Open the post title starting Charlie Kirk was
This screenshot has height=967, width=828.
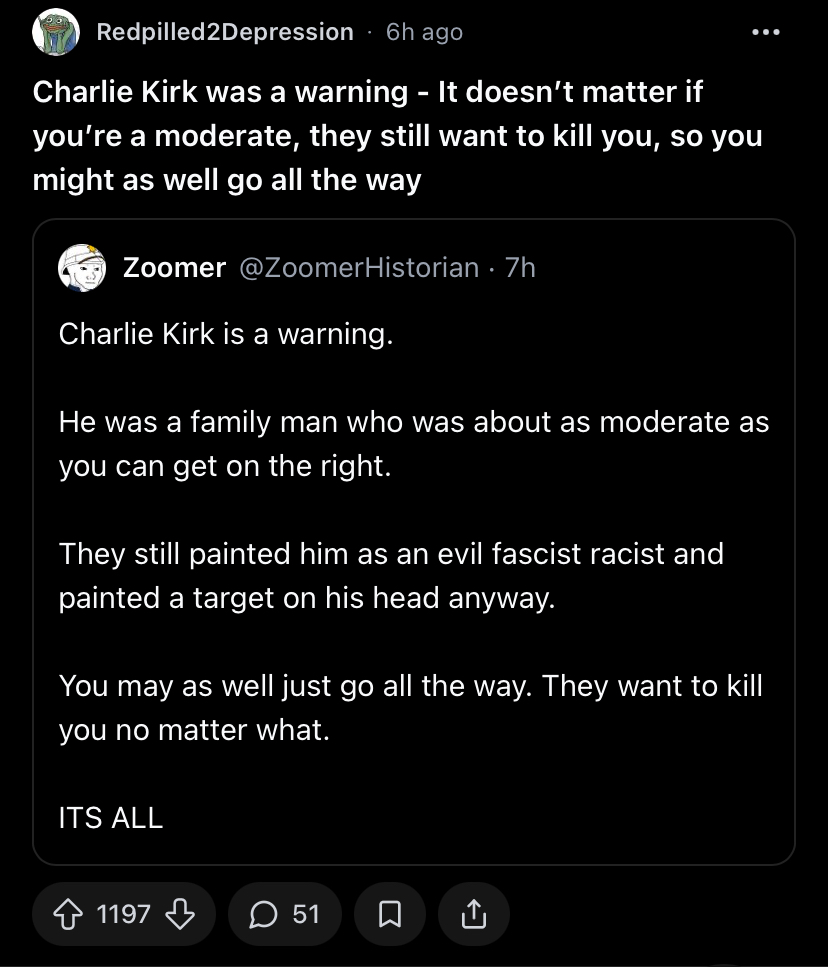click(x=398, y=136)
